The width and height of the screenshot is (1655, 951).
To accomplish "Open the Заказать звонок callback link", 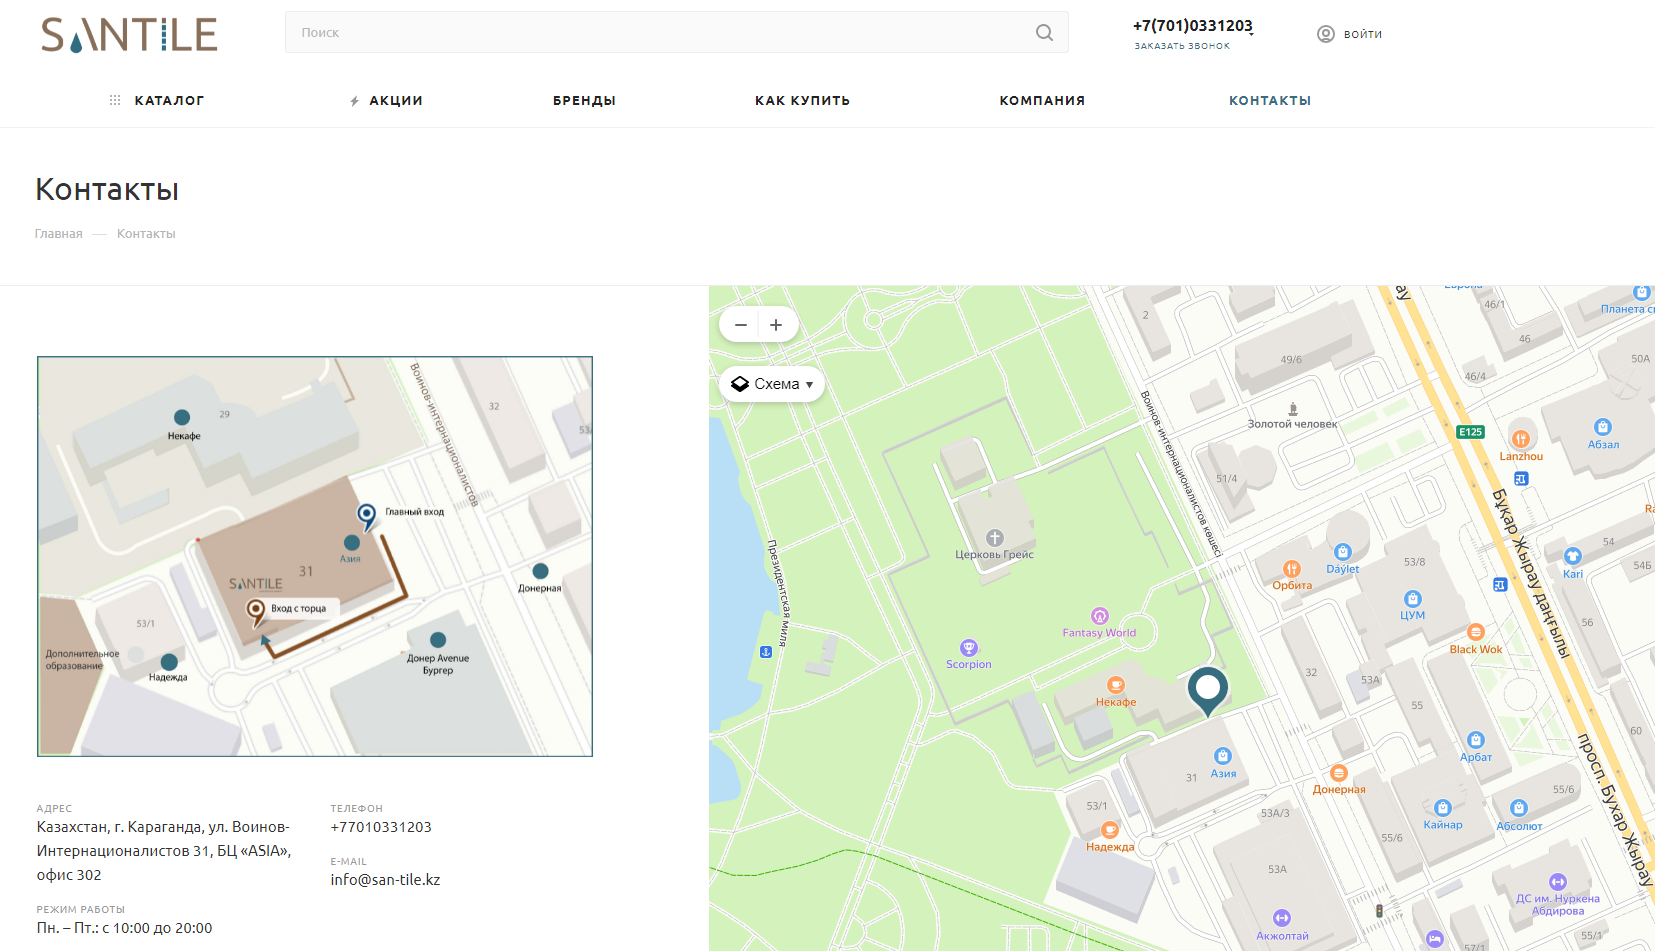I will (1182, 46).
